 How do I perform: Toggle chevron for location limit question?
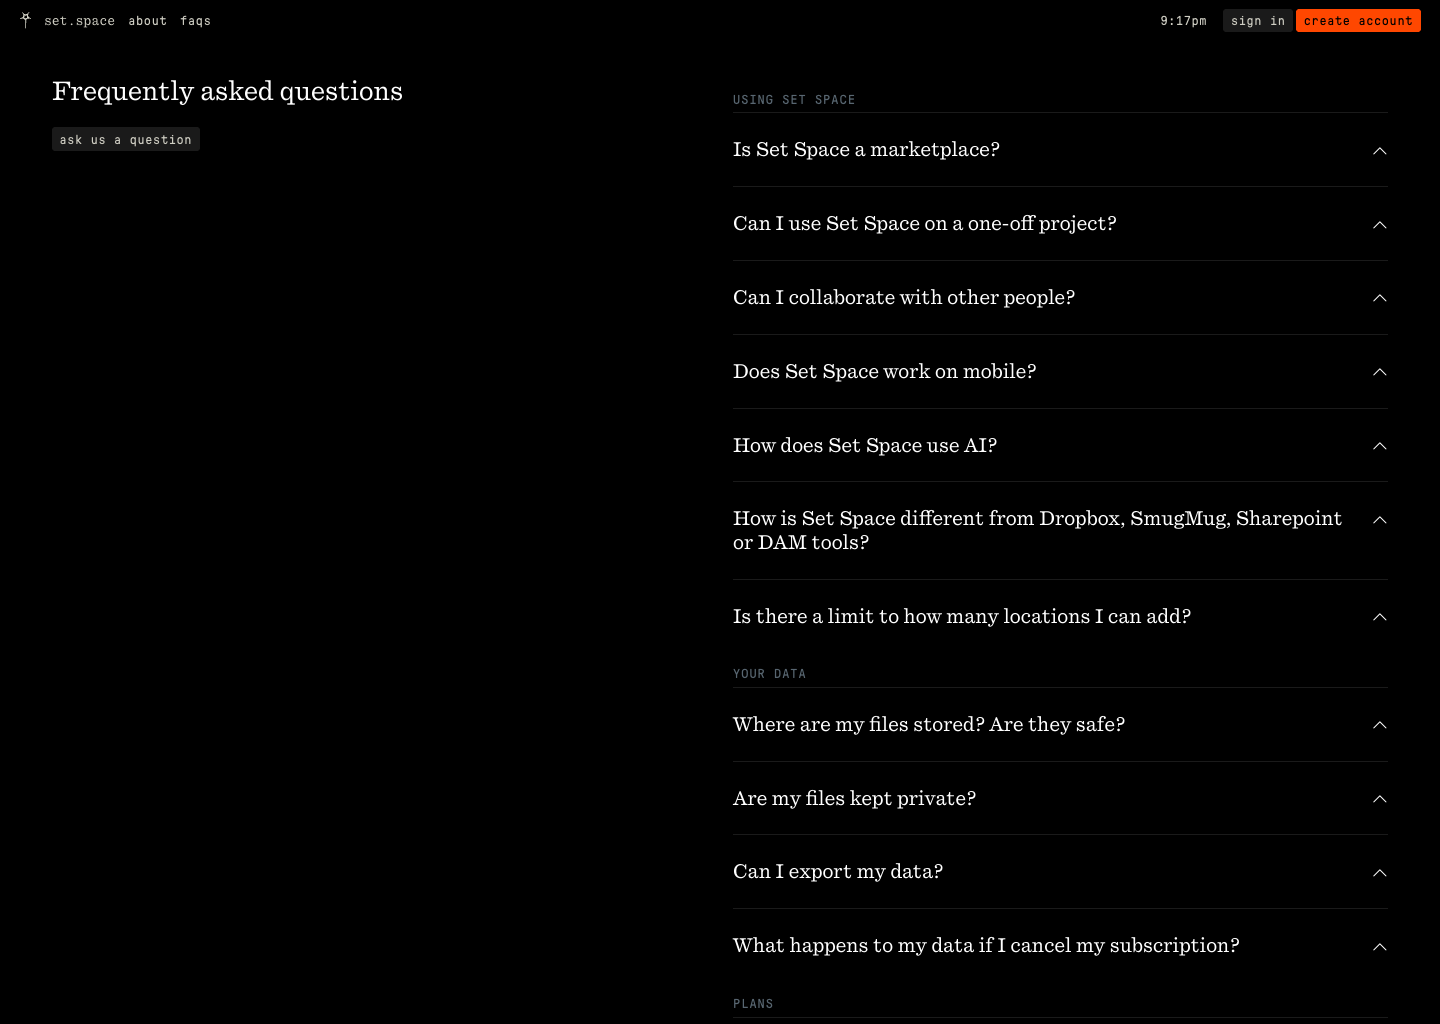(x=1379, y=617)
